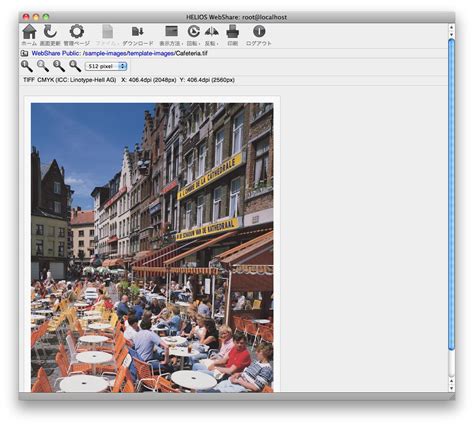
Task: Open the WebSharePublic link in the path
Action: (x=56, y=53)
